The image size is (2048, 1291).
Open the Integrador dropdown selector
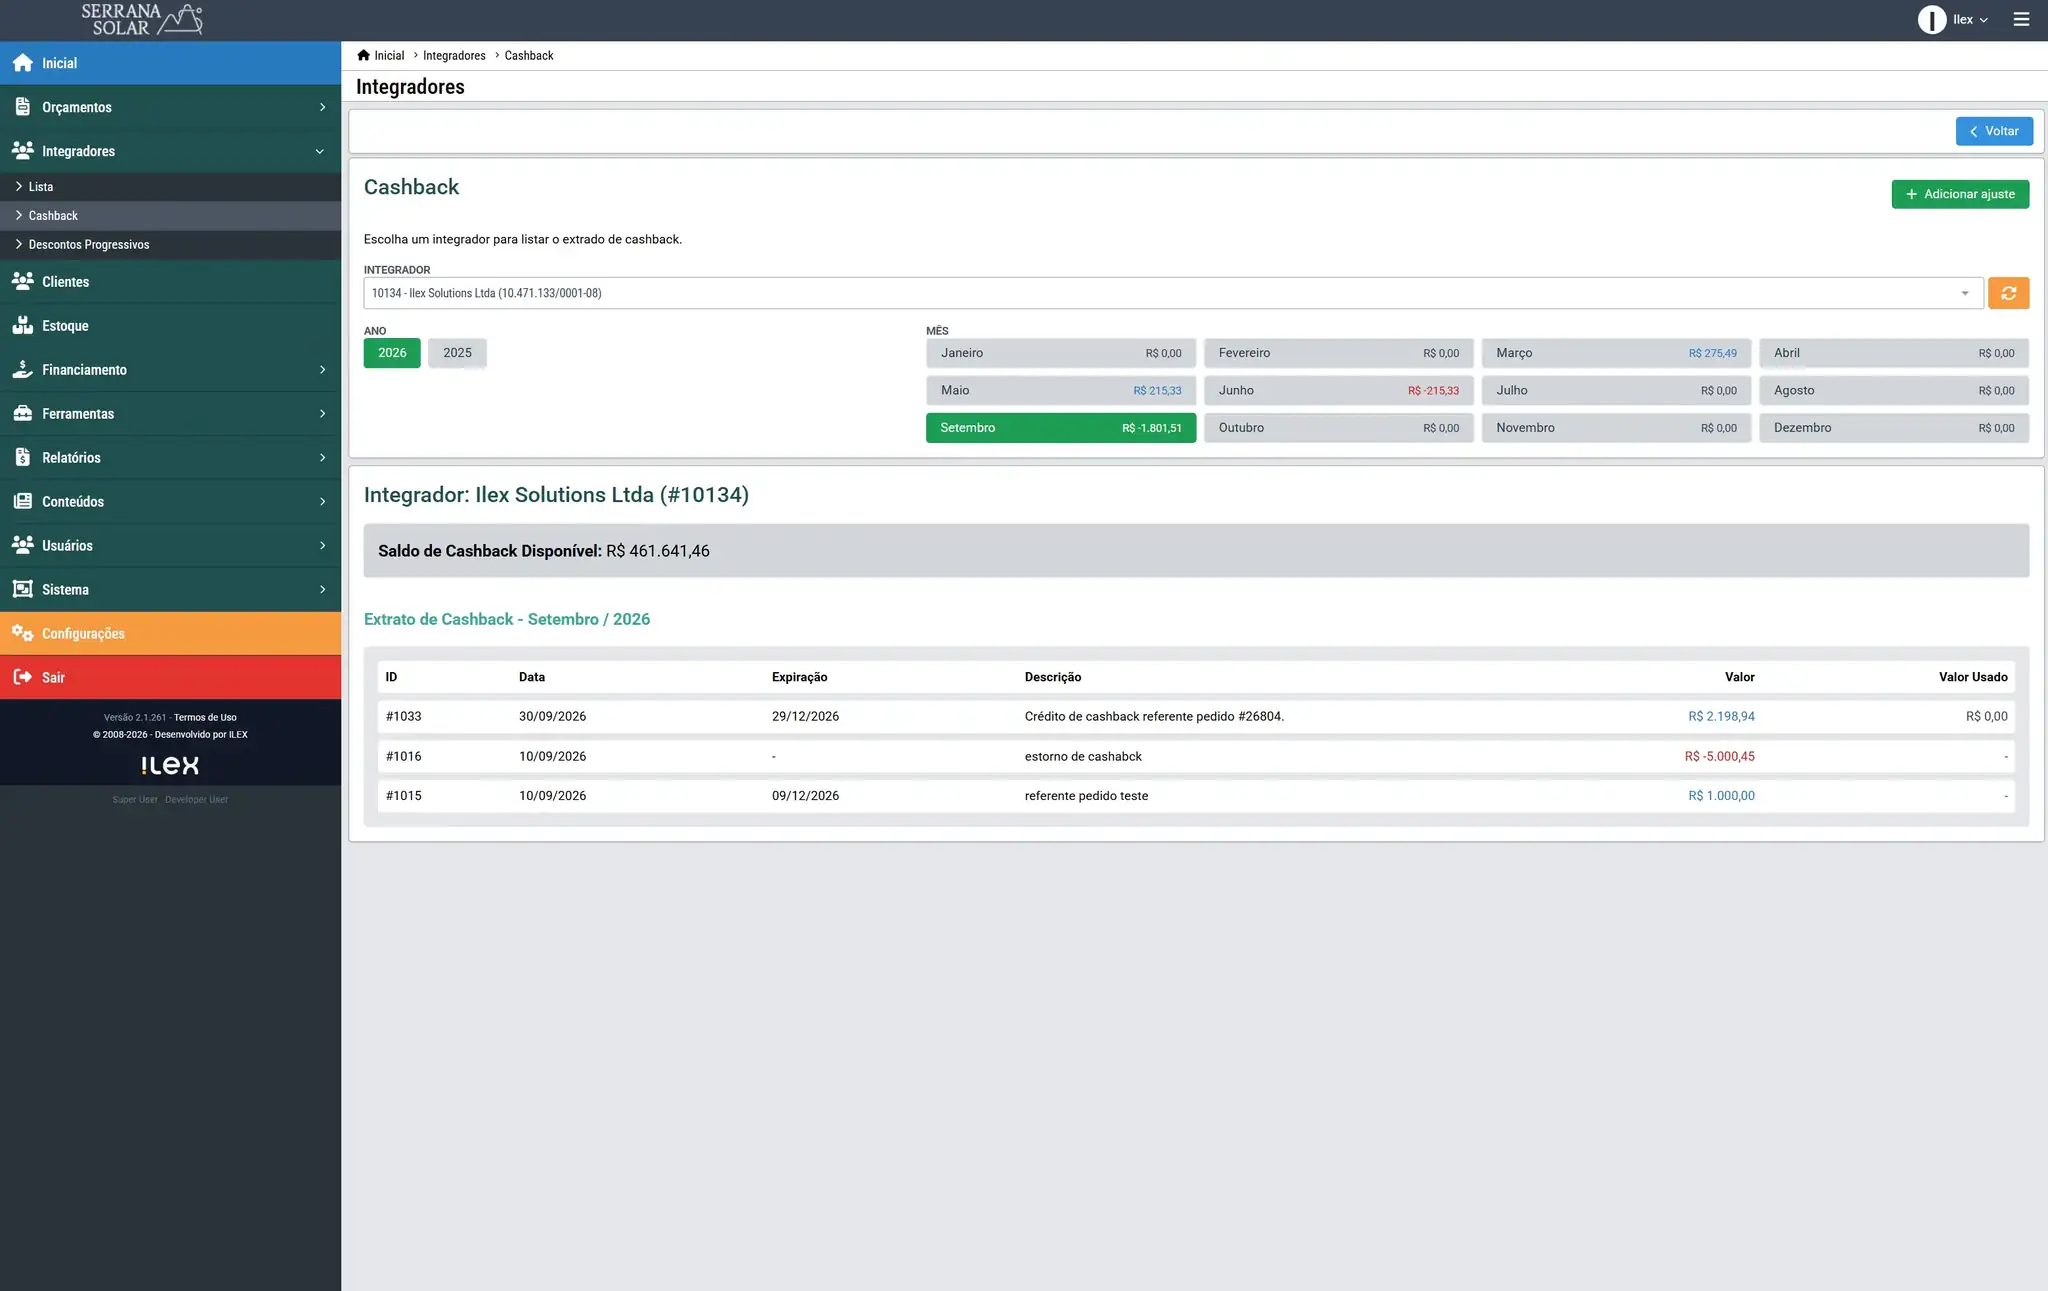(x=1173, y=293)
